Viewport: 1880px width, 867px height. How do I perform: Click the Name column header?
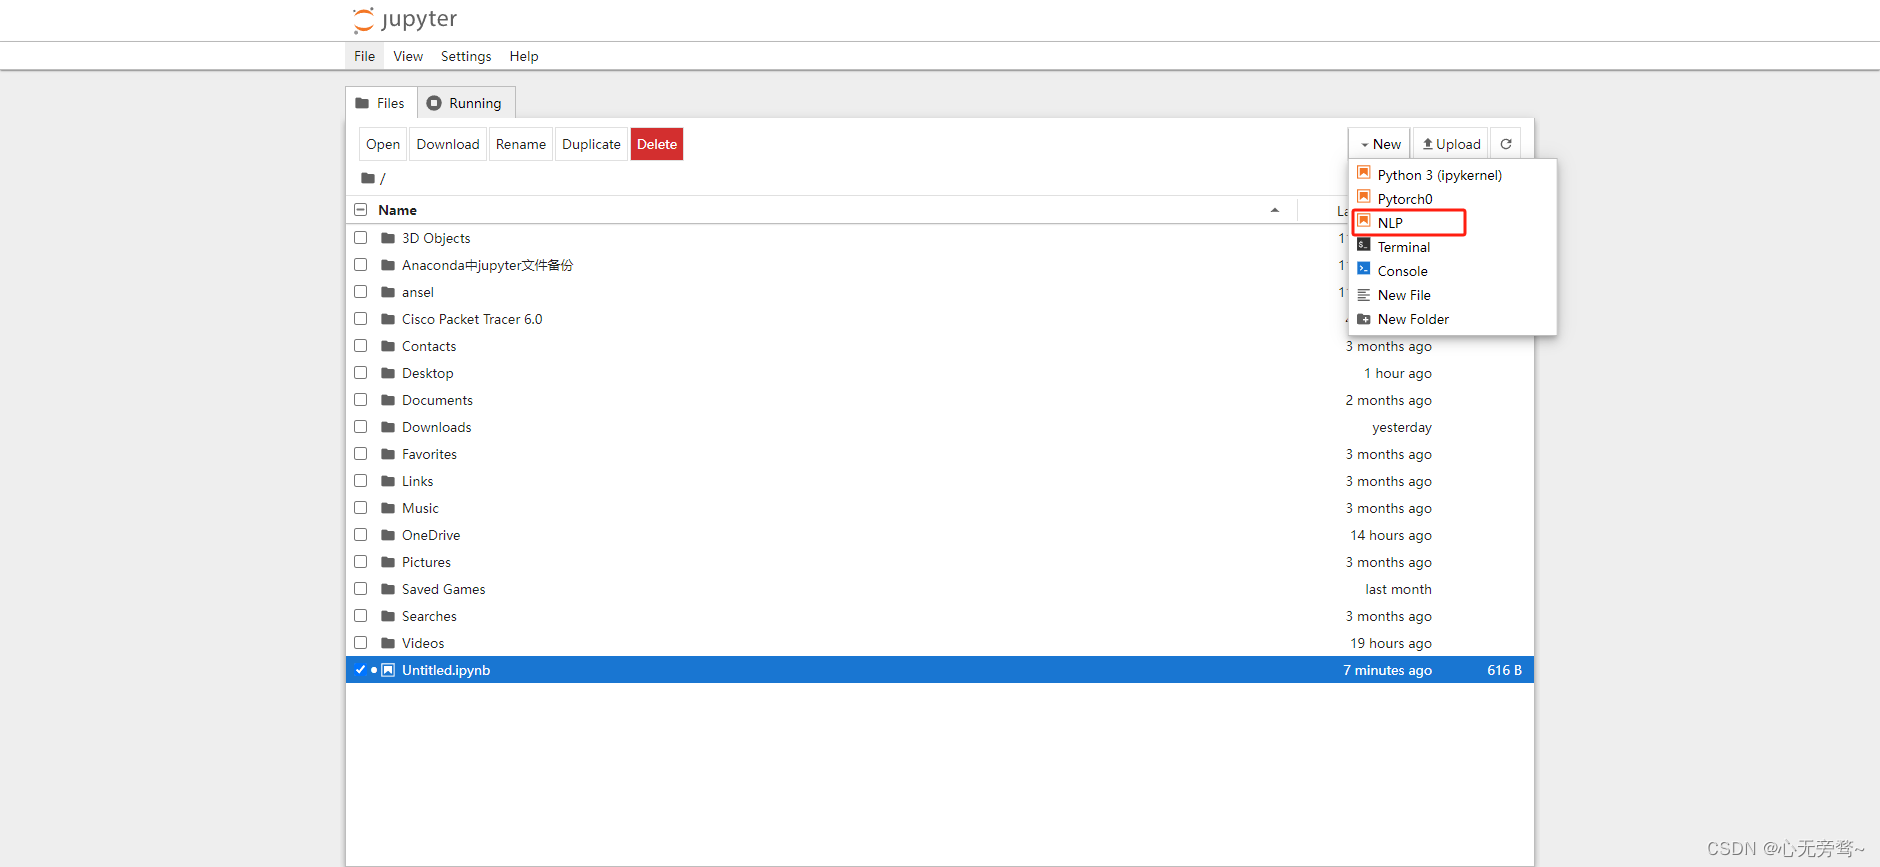[398, 210]
